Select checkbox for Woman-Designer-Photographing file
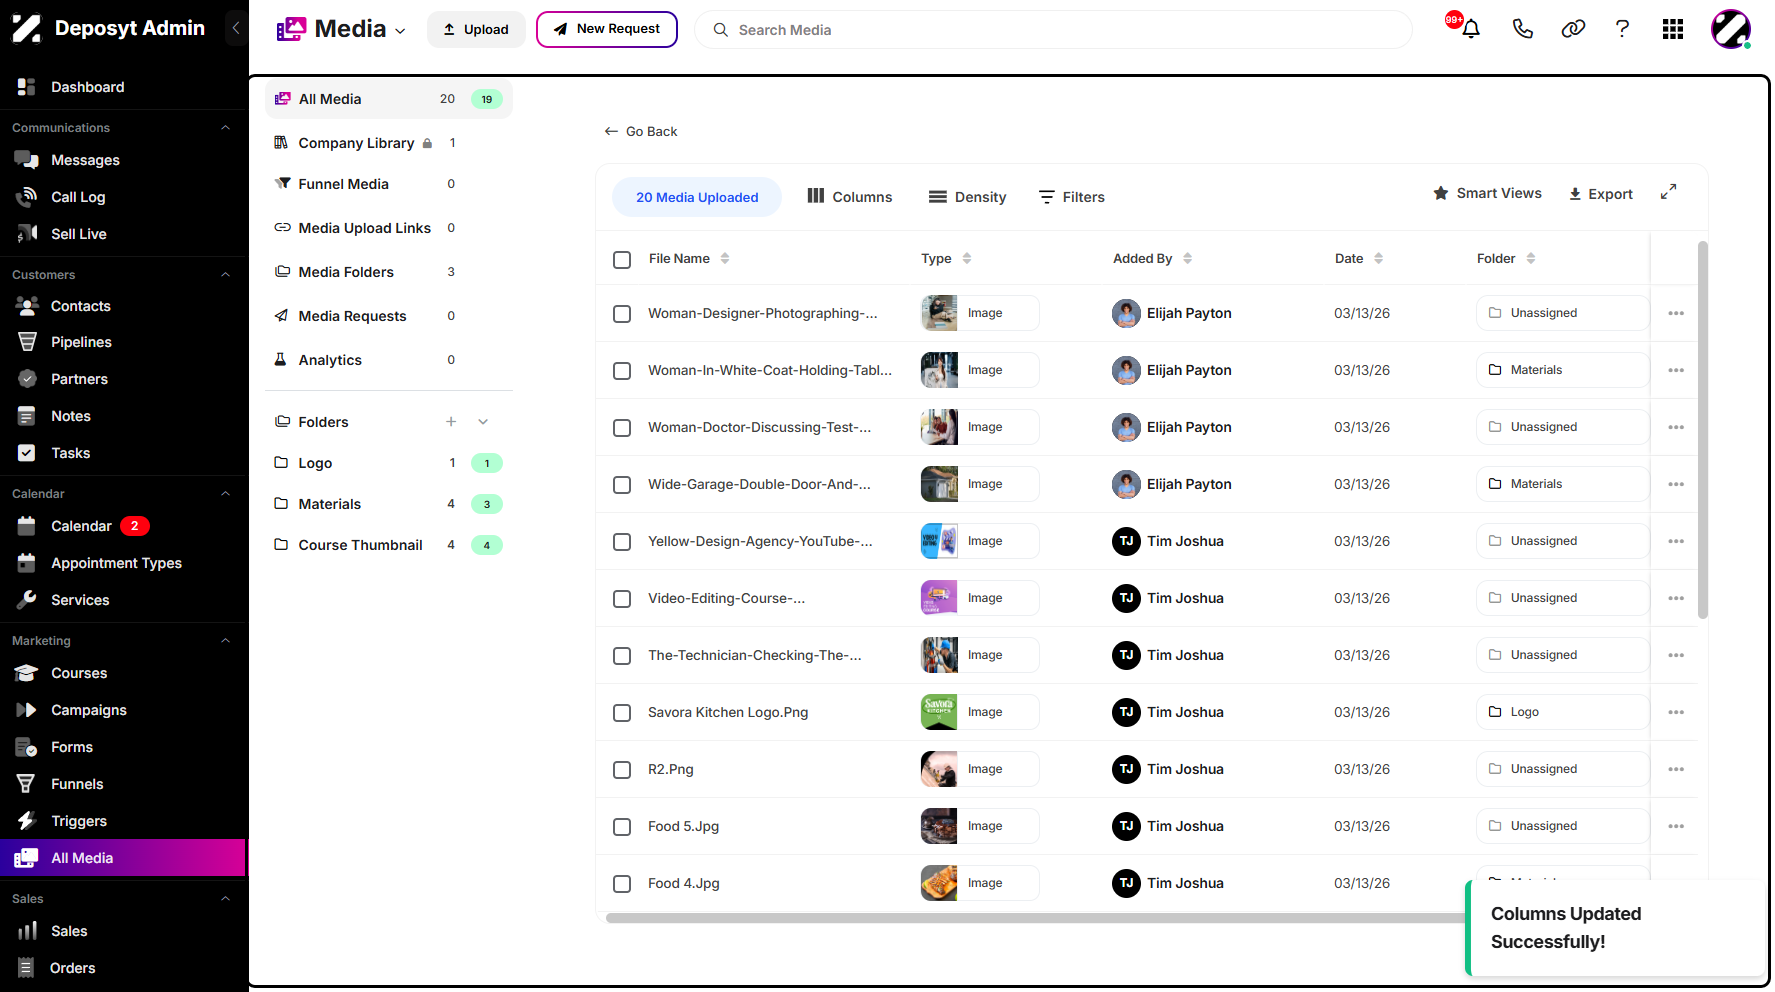Image resolution: width=1775 pixels, height=992 pixels. tap(622, 314)
